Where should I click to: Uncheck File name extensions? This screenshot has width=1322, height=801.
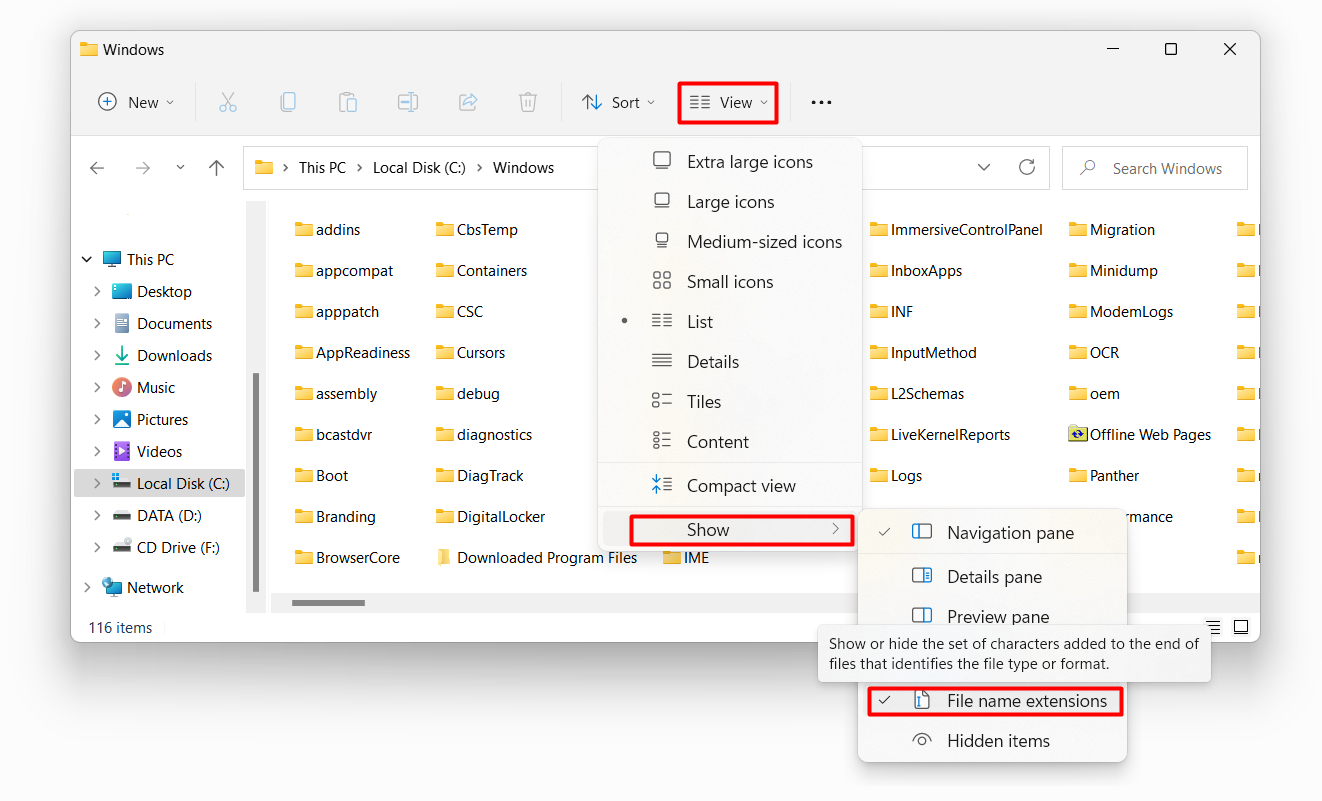(x=994, y=701)
